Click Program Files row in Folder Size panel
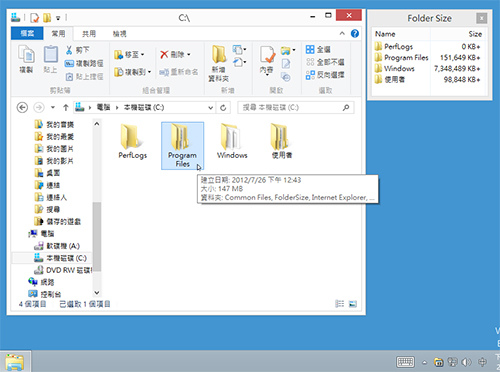The width and height of the screenshot is (500, 372). tap(428, 58)
